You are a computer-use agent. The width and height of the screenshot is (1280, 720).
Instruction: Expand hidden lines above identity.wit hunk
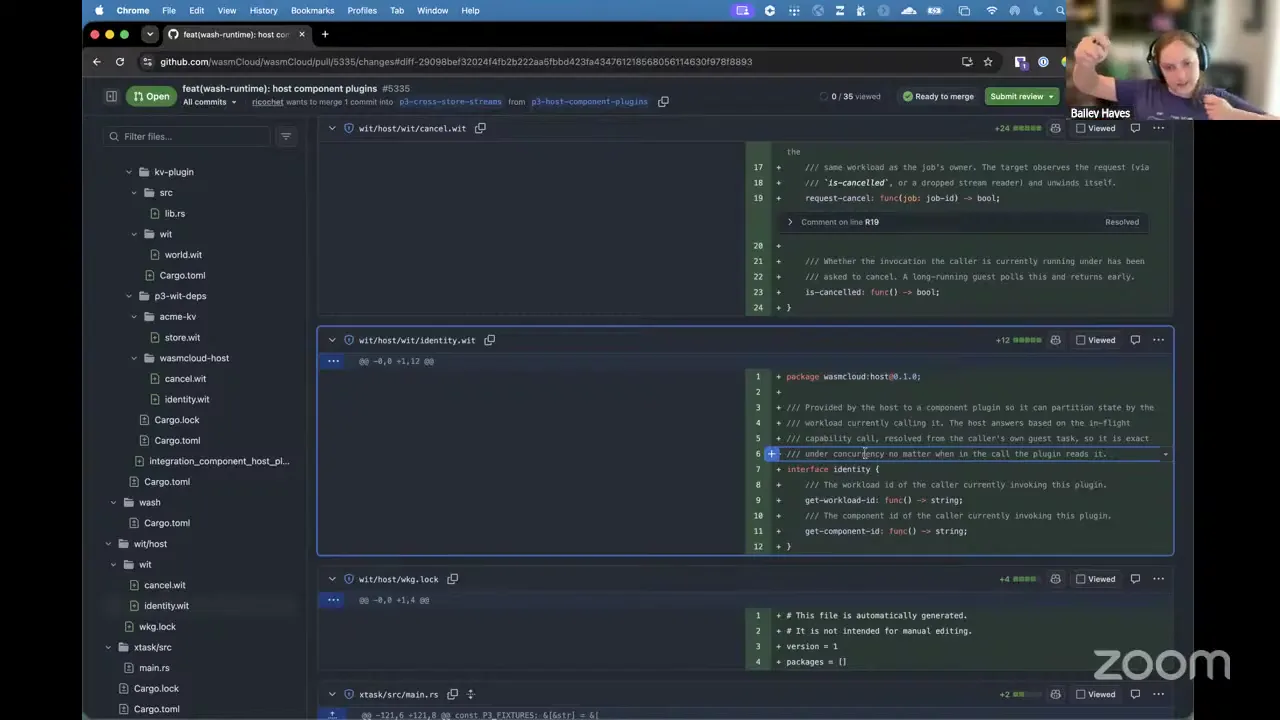click(334, 361)
